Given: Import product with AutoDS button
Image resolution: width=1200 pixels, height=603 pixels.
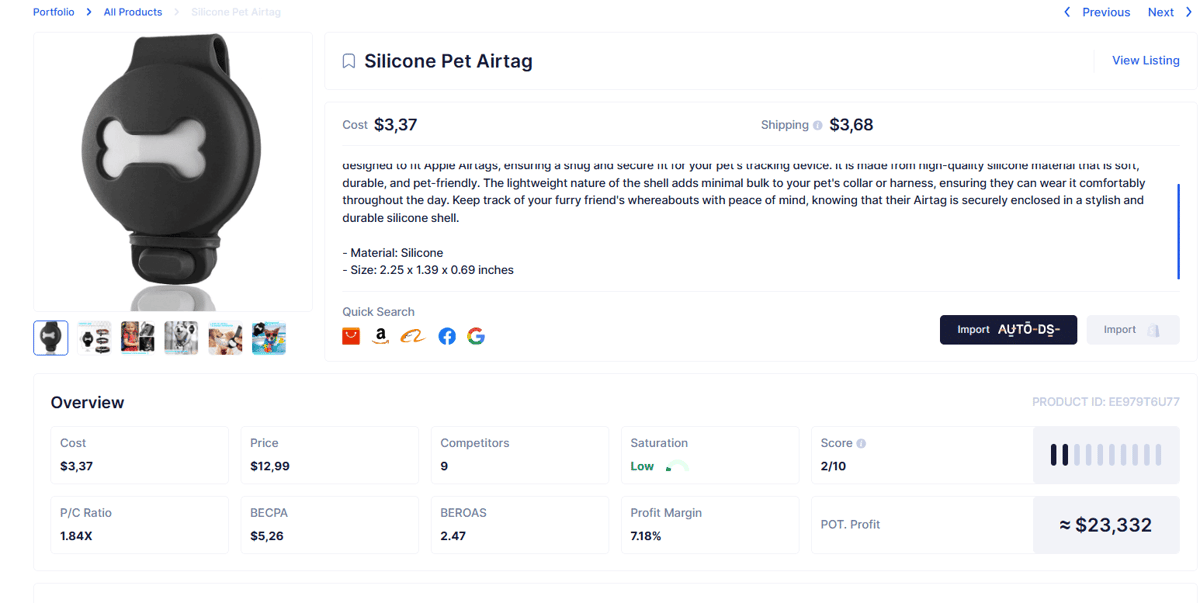Looking at the screenshot, I should click(x=1008, y=330).
